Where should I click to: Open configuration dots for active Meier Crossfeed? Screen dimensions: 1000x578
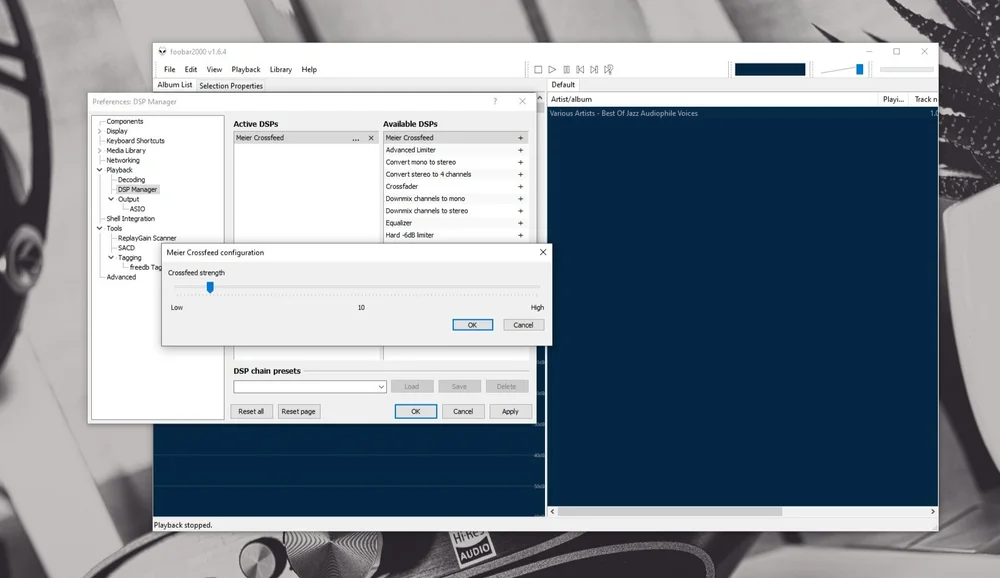click(356, 138)
